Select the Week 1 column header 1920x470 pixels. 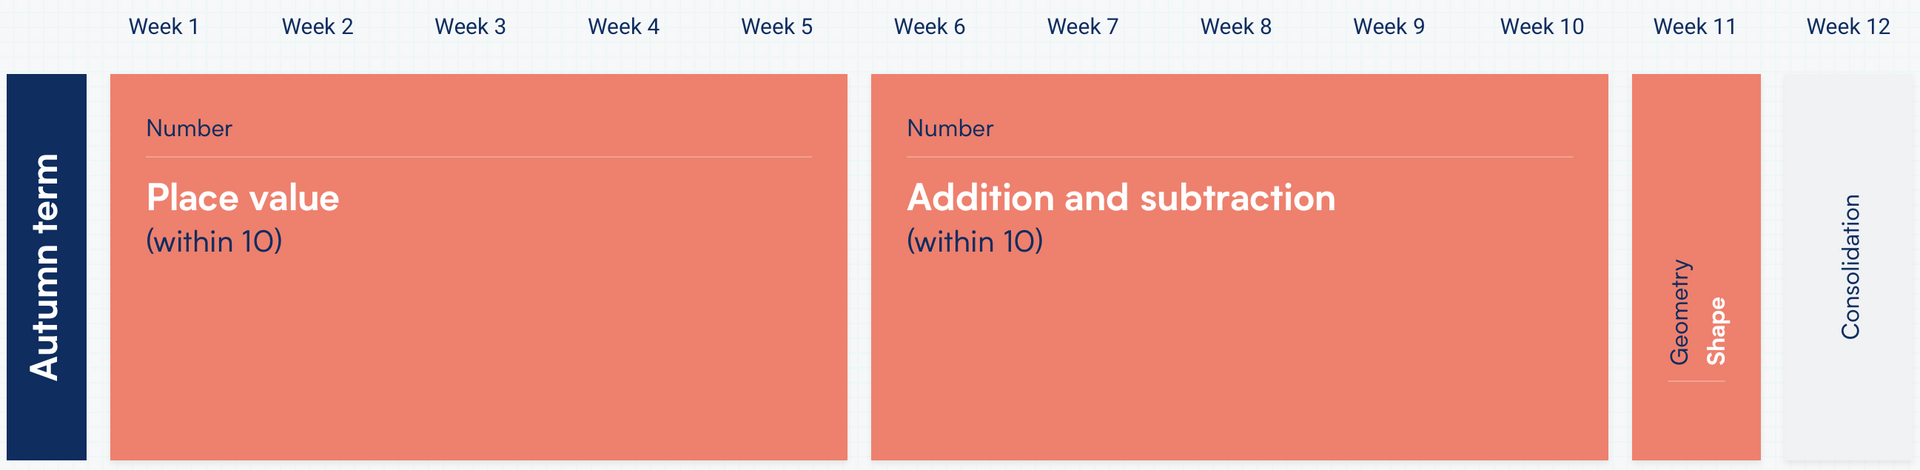[164, 27]
